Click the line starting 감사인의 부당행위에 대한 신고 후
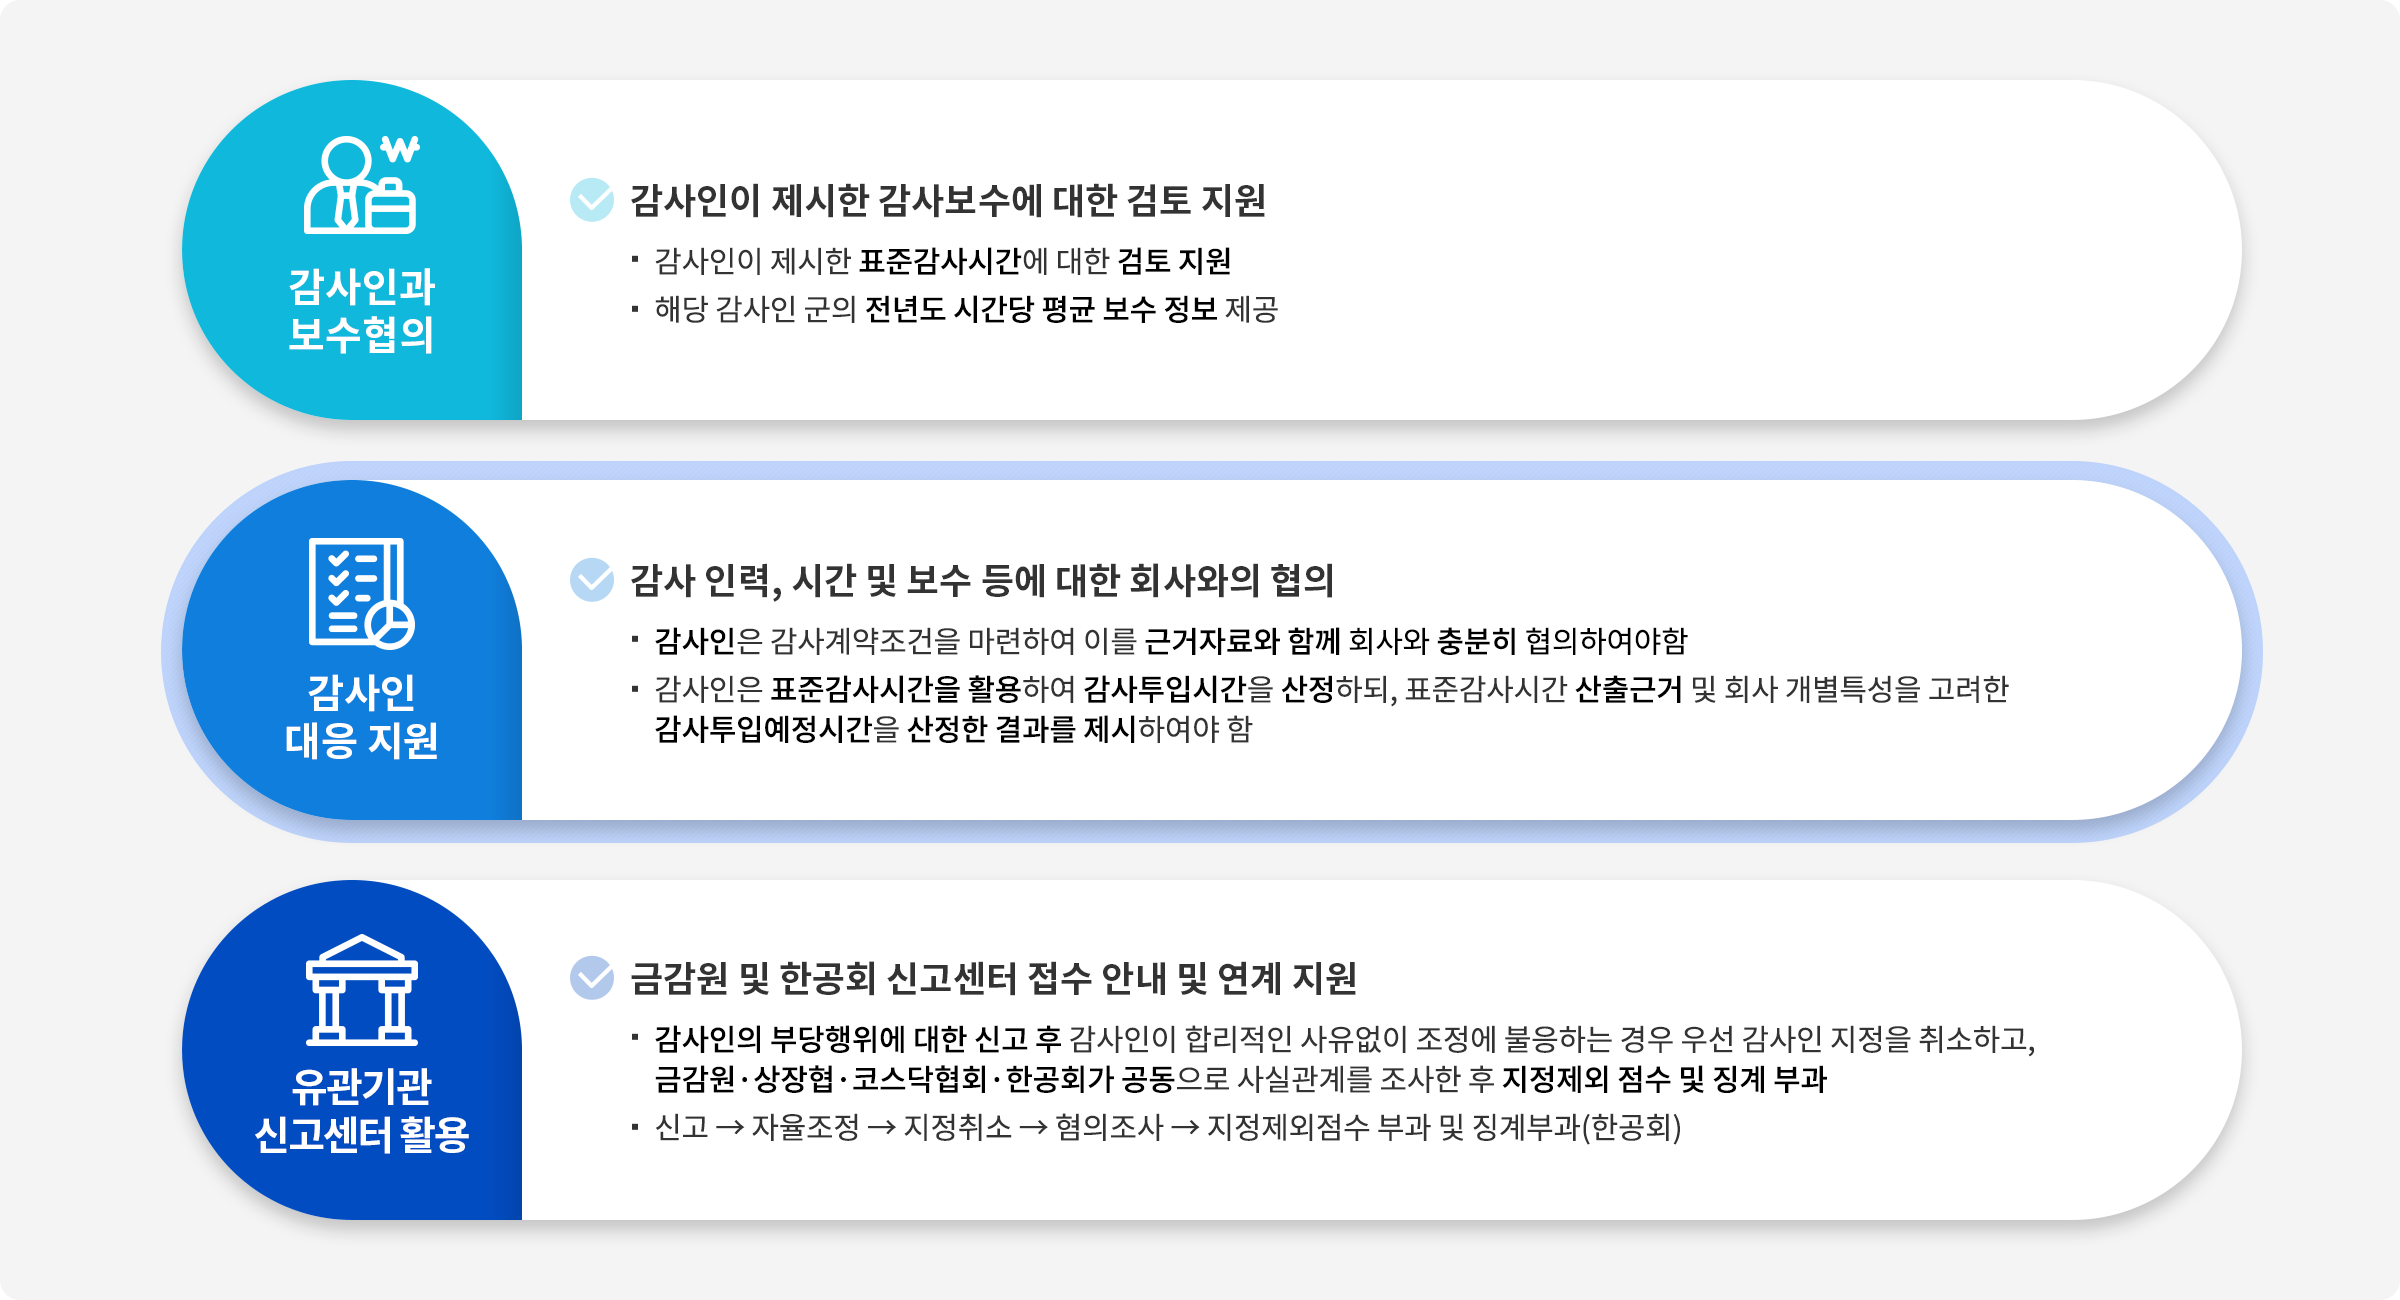Image resolution: width=2400 pixels, height=1300 pixels. 1345,1039
